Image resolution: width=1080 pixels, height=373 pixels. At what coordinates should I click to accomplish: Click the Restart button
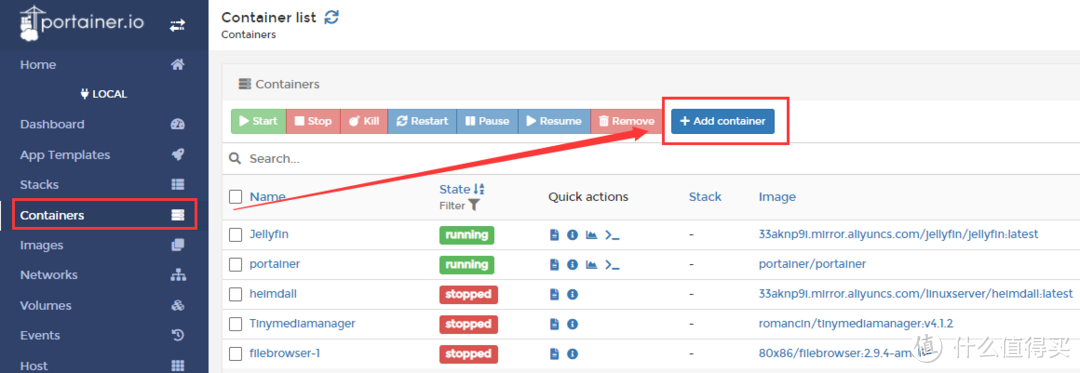(x=422, y=121)
